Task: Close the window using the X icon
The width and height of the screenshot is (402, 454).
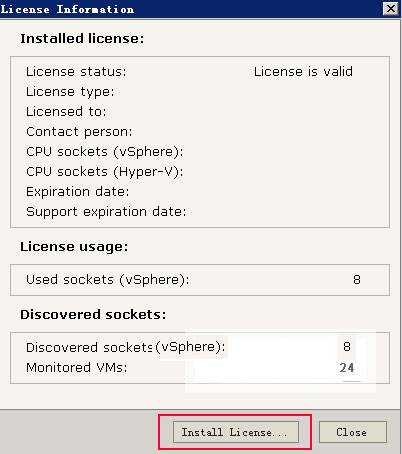Action: click(391, 9)
